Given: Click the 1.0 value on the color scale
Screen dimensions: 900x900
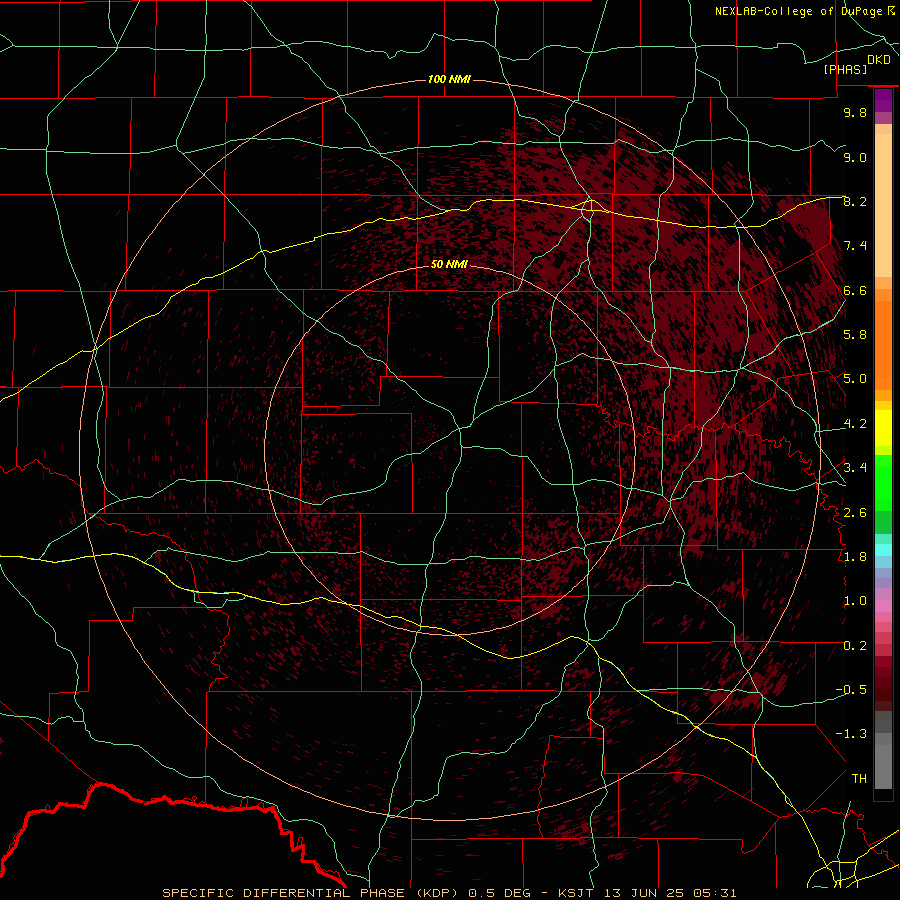Looking at the screenshot, I should [x=855, y=601].
